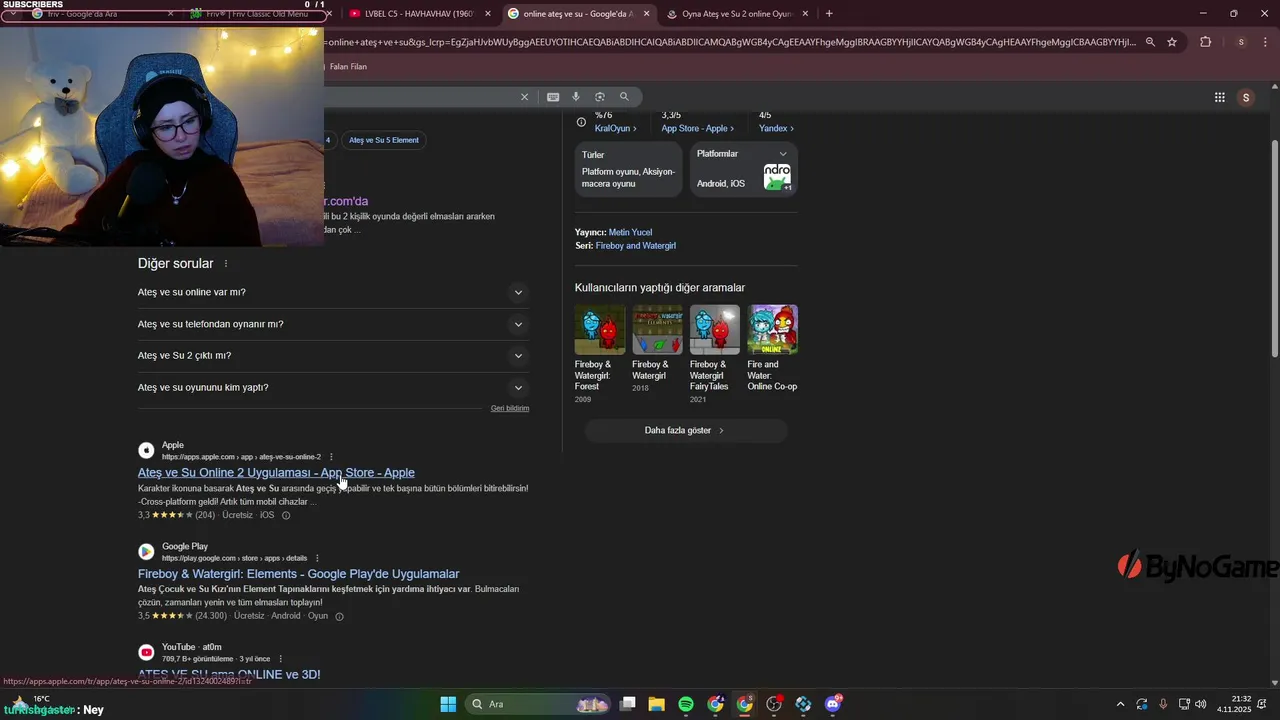Viewport: 1280px width, 720px height.
Task: Open the Android platform icon
Action: pyautogui.click(x=777, y=177)
